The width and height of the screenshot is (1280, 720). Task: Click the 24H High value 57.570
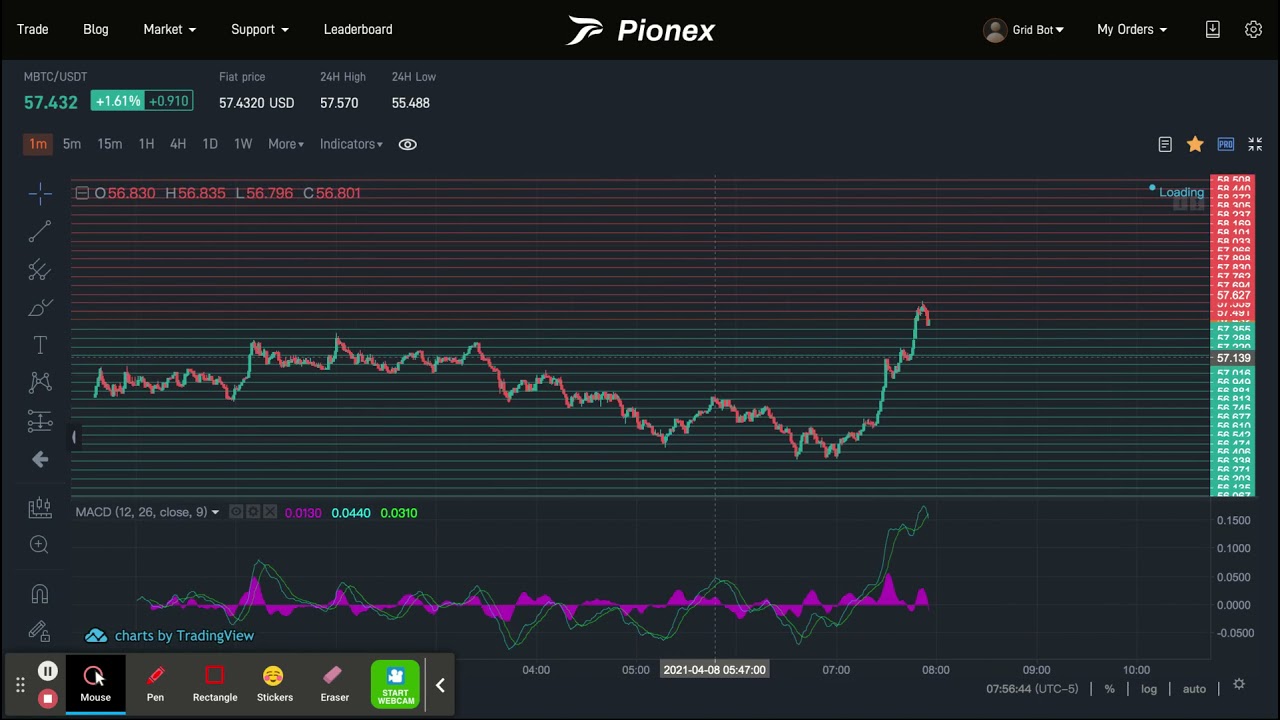click(339, 103)
